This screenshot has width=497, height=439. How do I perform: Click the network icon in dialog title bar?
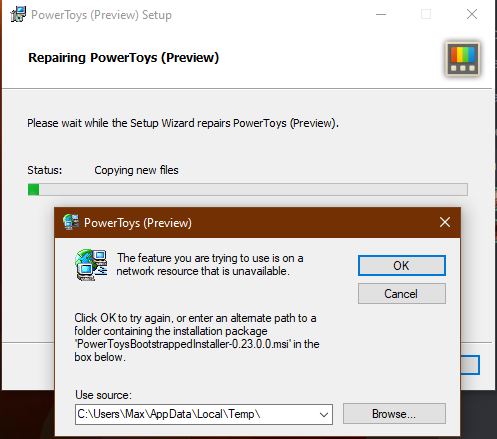pyautogui.click(x=71, y=222)
